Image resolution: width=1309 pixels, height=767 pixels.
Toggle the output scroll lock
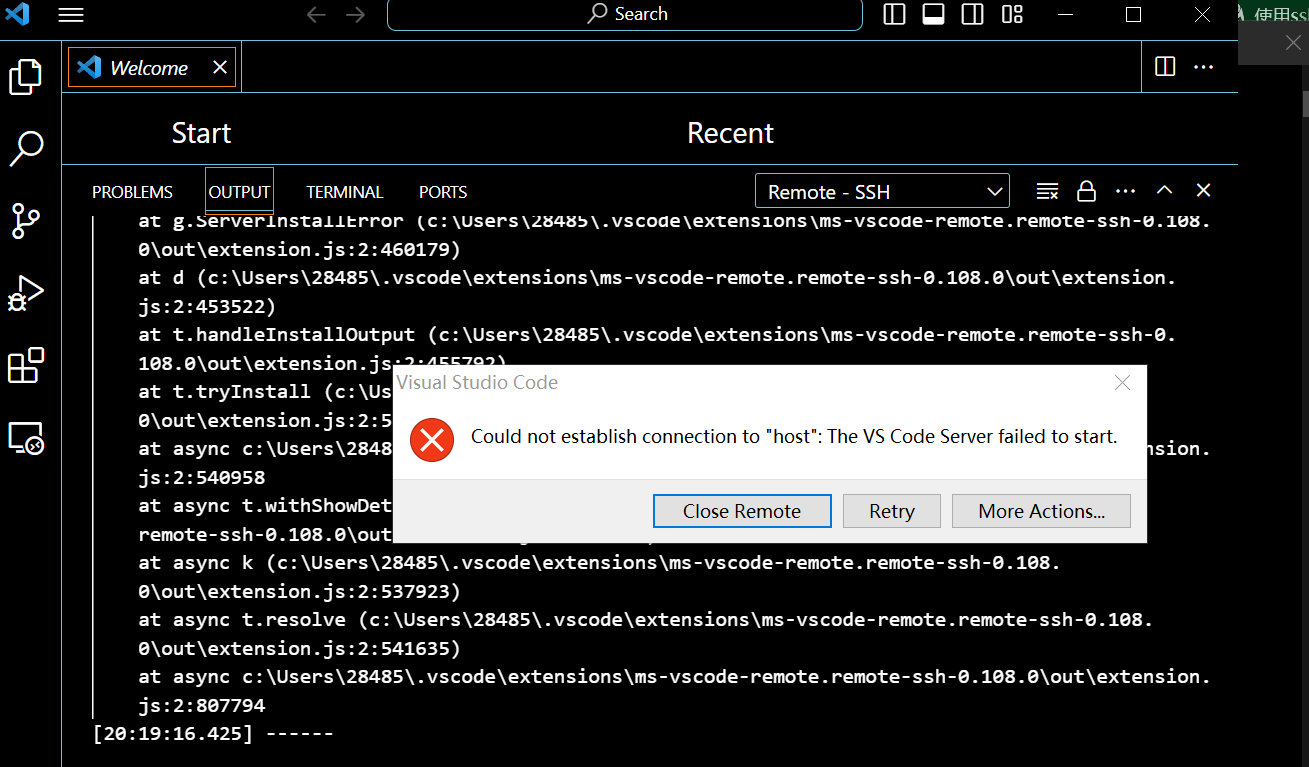point(1086,191)
